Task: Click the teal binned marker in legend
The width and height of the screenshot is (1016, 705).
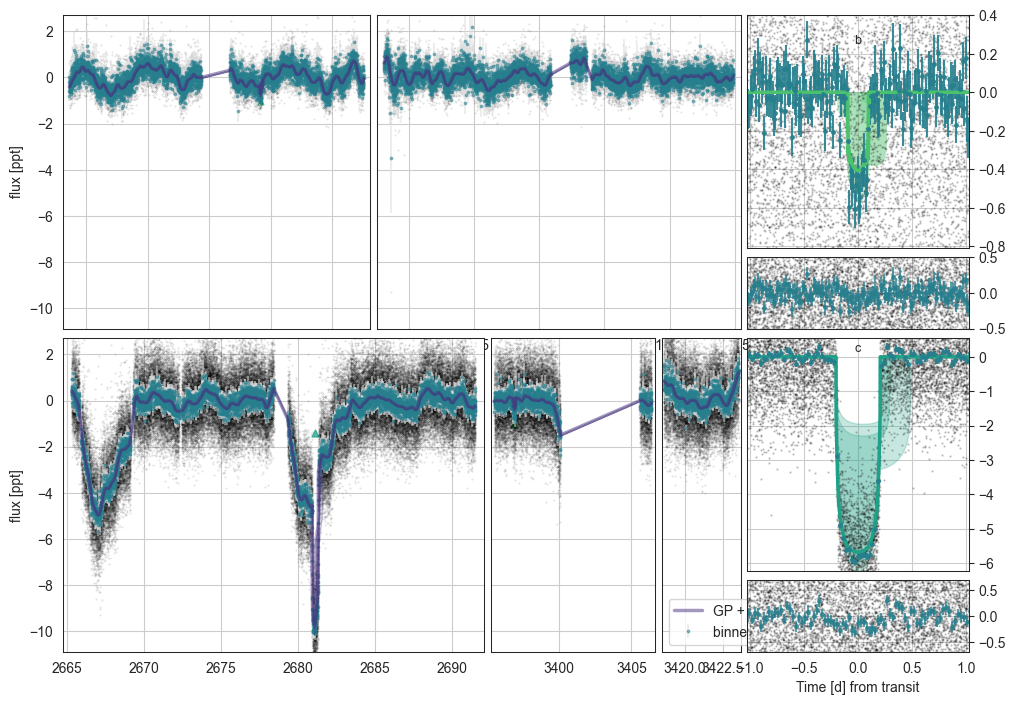Action: pos(688,632)
